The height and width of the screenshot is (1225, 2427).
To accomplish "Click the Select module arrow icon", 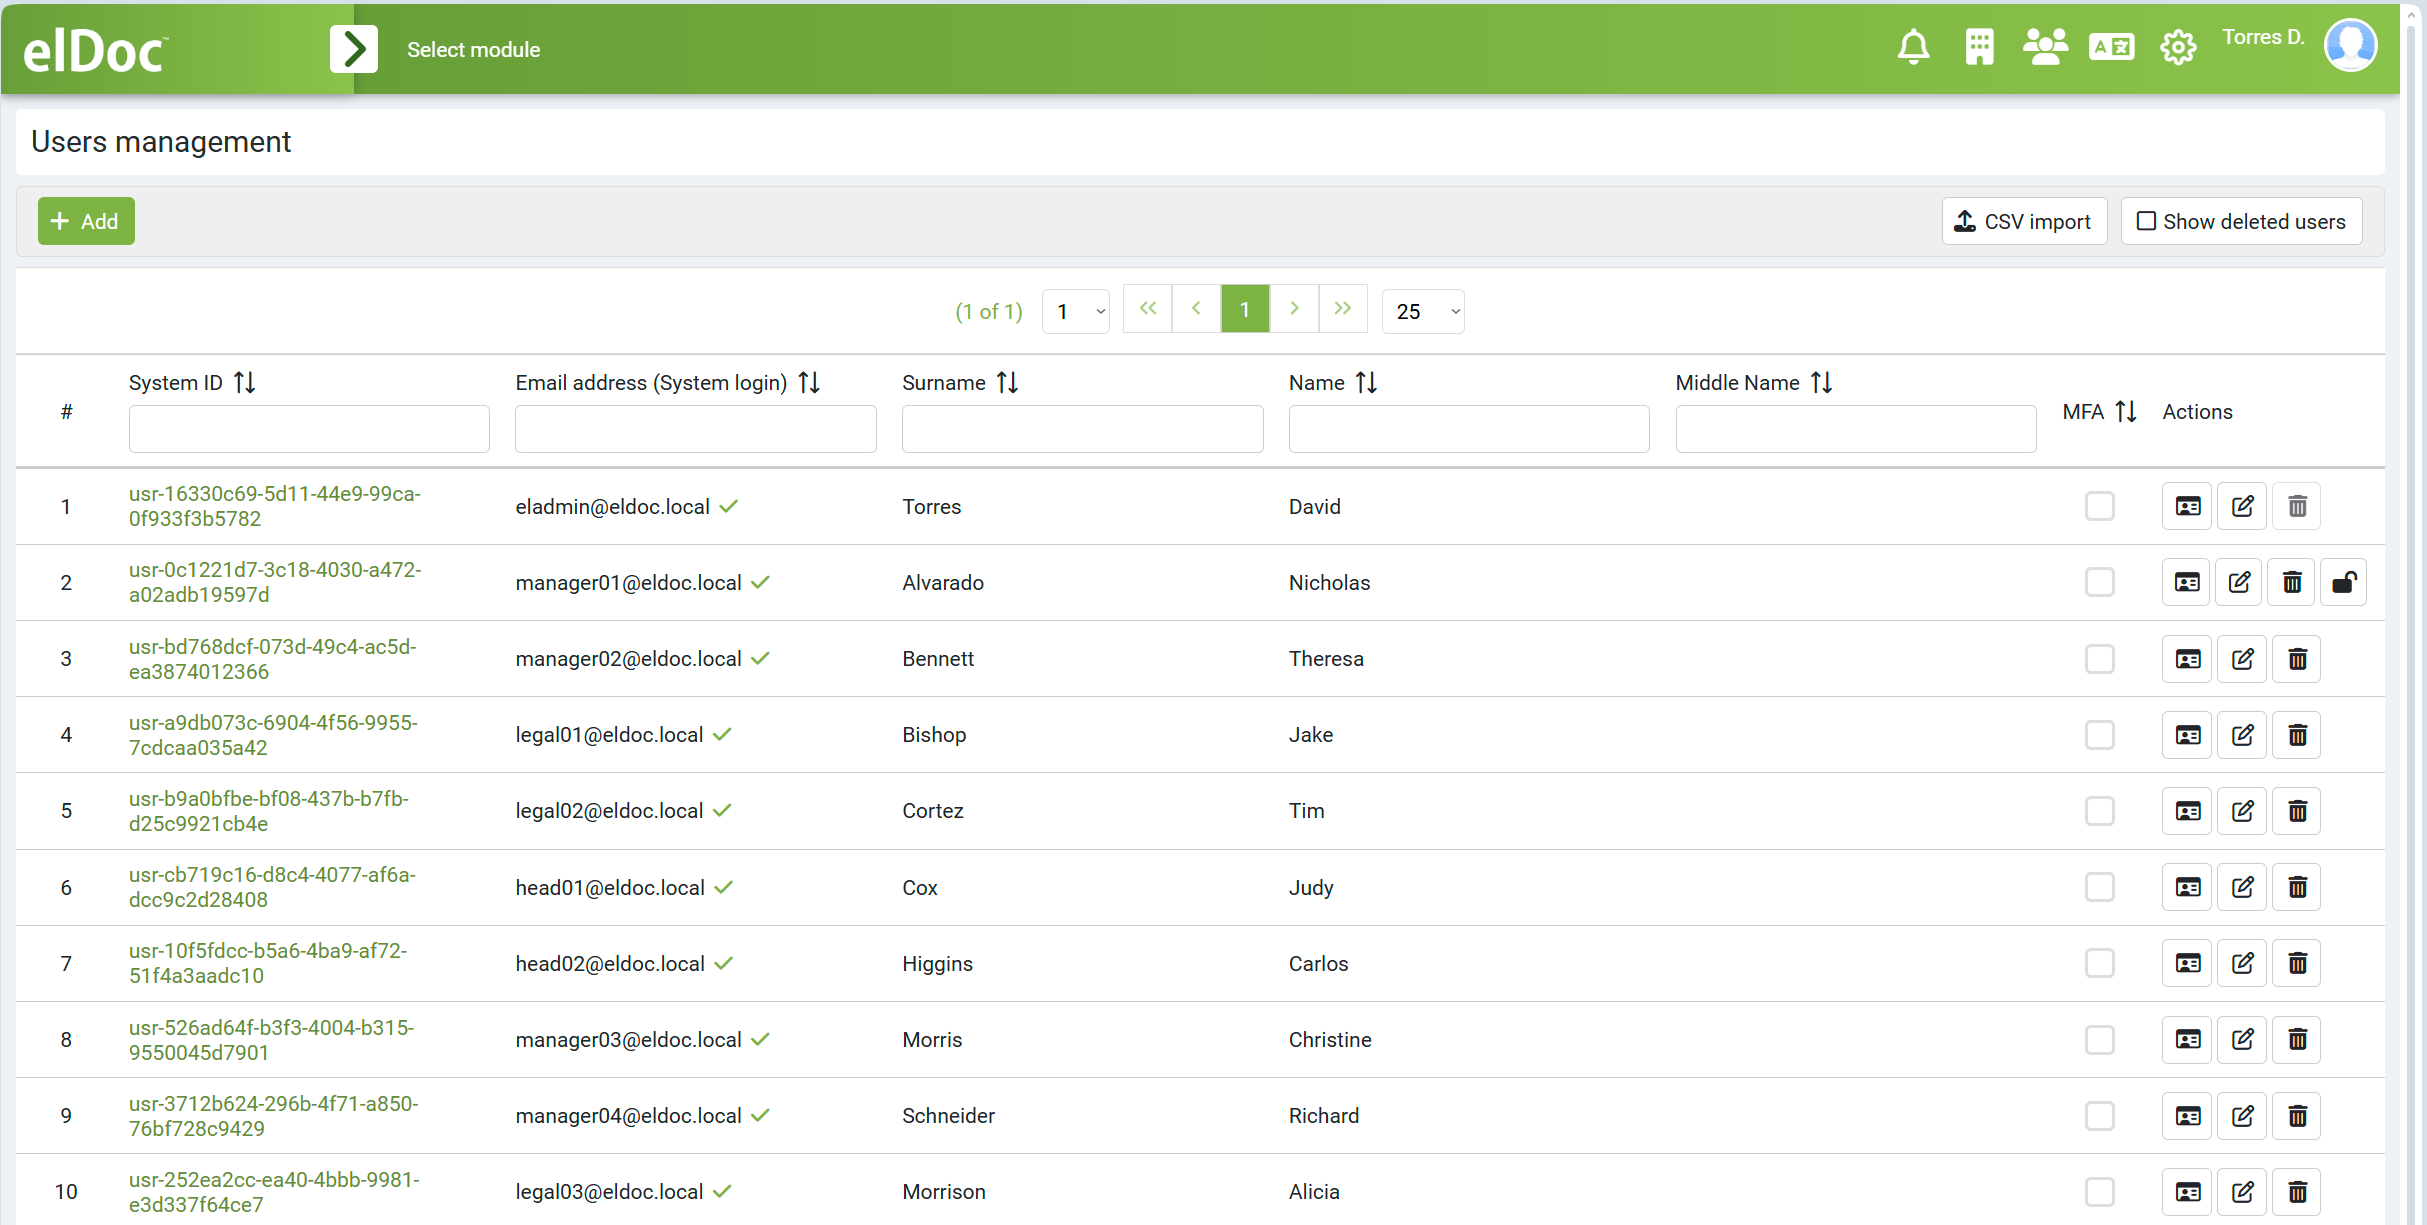I will pyautogui.click(x=354, y=49).
